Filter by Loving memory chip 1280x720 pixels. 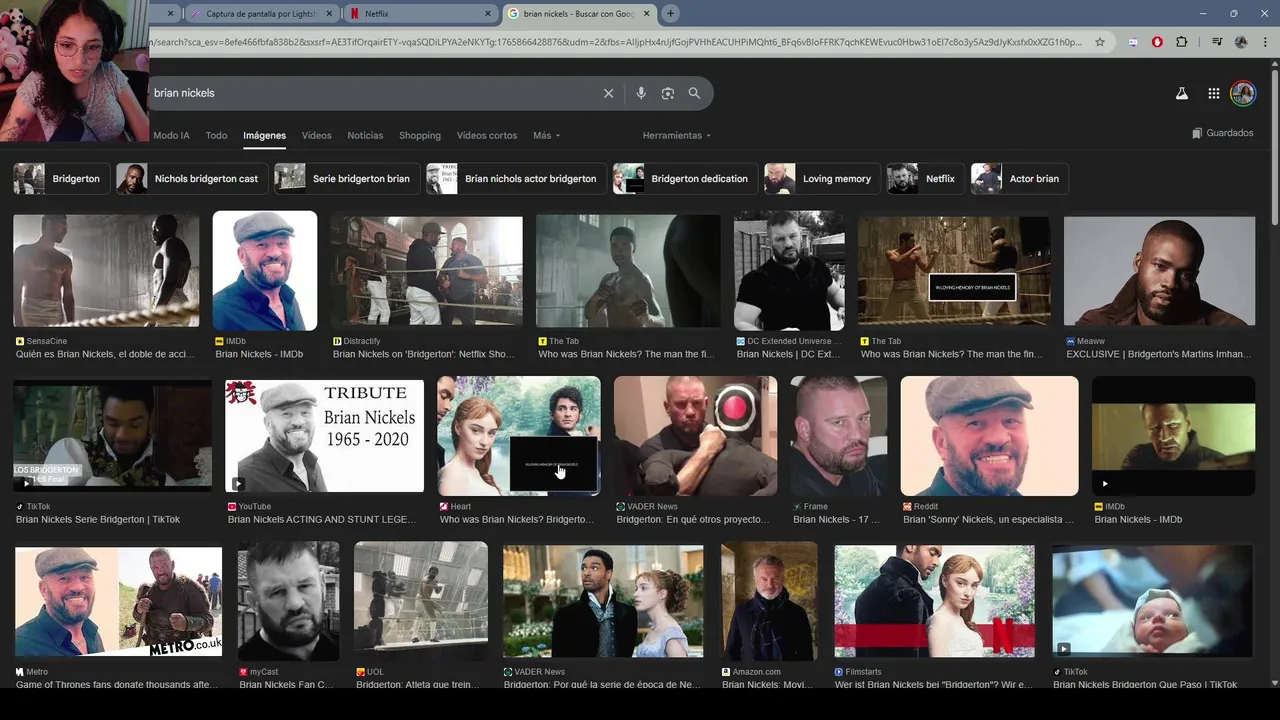tap(822, 179)
